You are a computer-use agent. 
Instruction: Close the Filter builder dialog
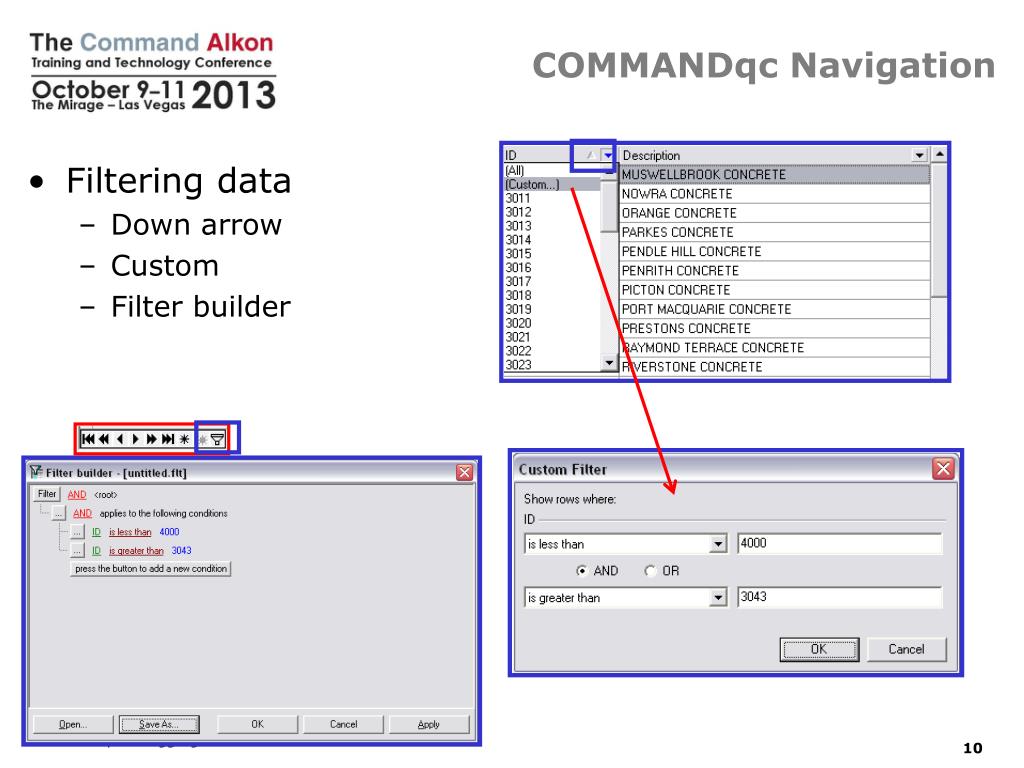click(x=464, y=472)
